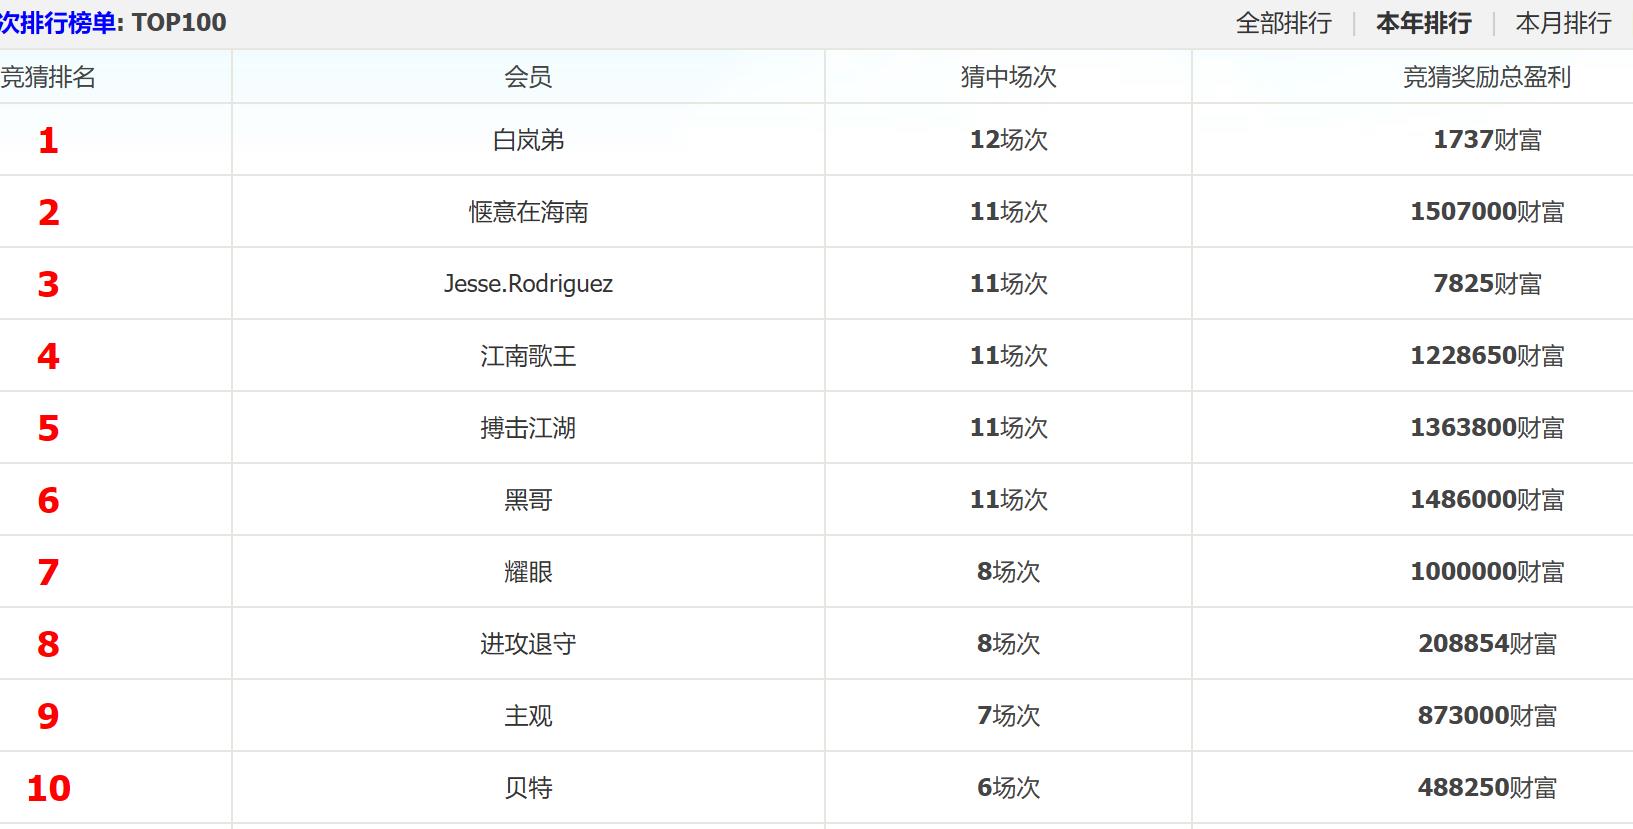The width and height of the screenshot is (1633, 829).
Task: Open Jesse.Rodriguez member page
Action: point(528,284)
